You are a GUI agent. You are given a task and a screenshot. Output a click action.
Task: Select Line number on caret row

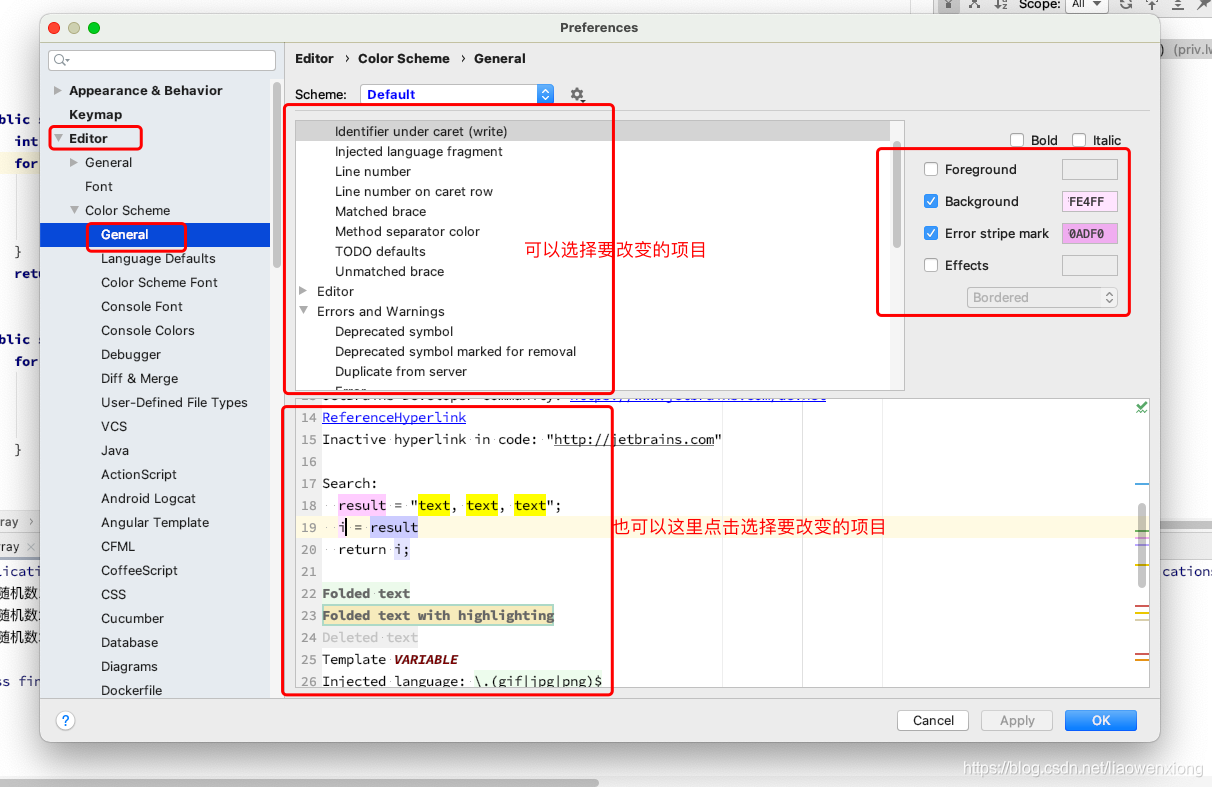tap(414, 191)
